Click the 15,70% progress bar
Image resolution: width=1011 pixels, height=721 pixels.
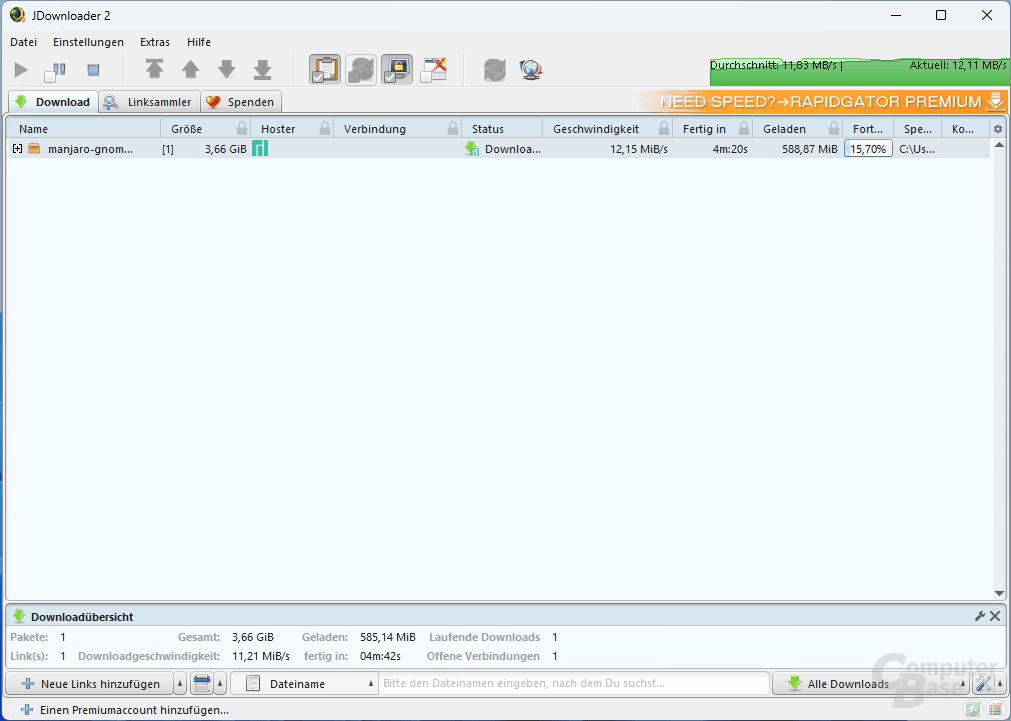point(867,148)
